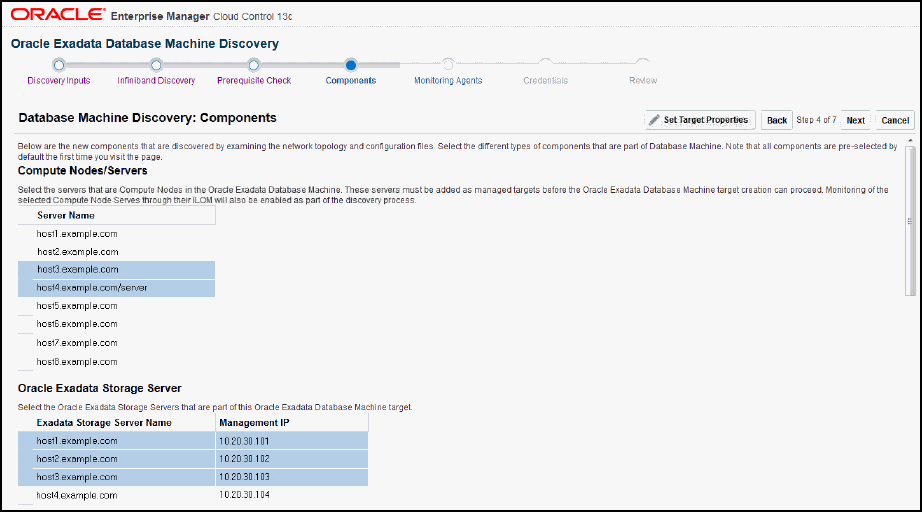The height and width of the screenshot is (512, 922).
Task: Select compute node host6.example.com
Action: [x=116, y=324]
